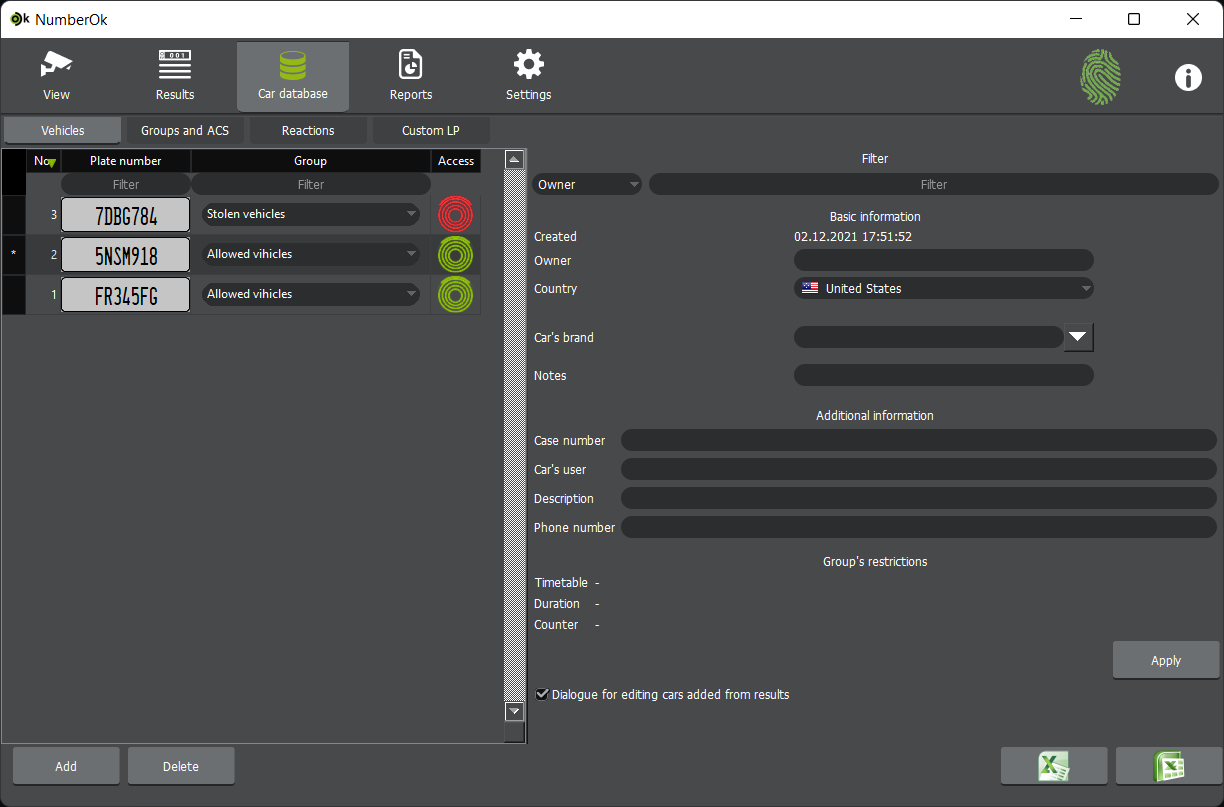1224x807 pixels.
Task: Click the Notes input field
Action: pyautogui.click(x=944, y=375)
